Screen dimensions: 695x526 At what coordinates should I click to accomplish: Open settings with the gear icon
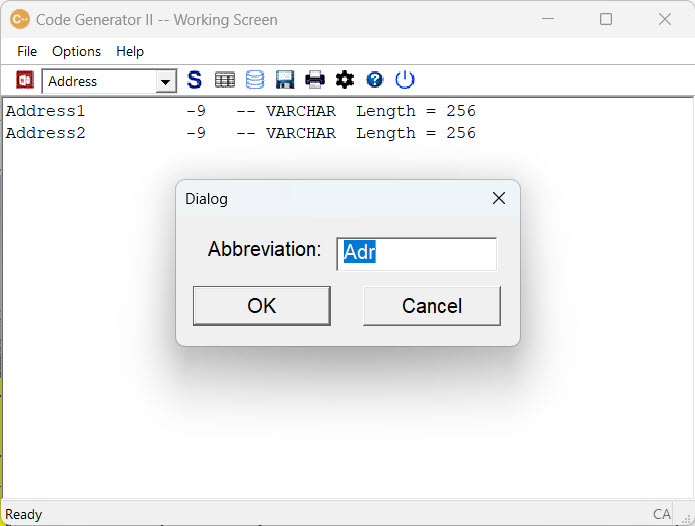coord(345,80)
